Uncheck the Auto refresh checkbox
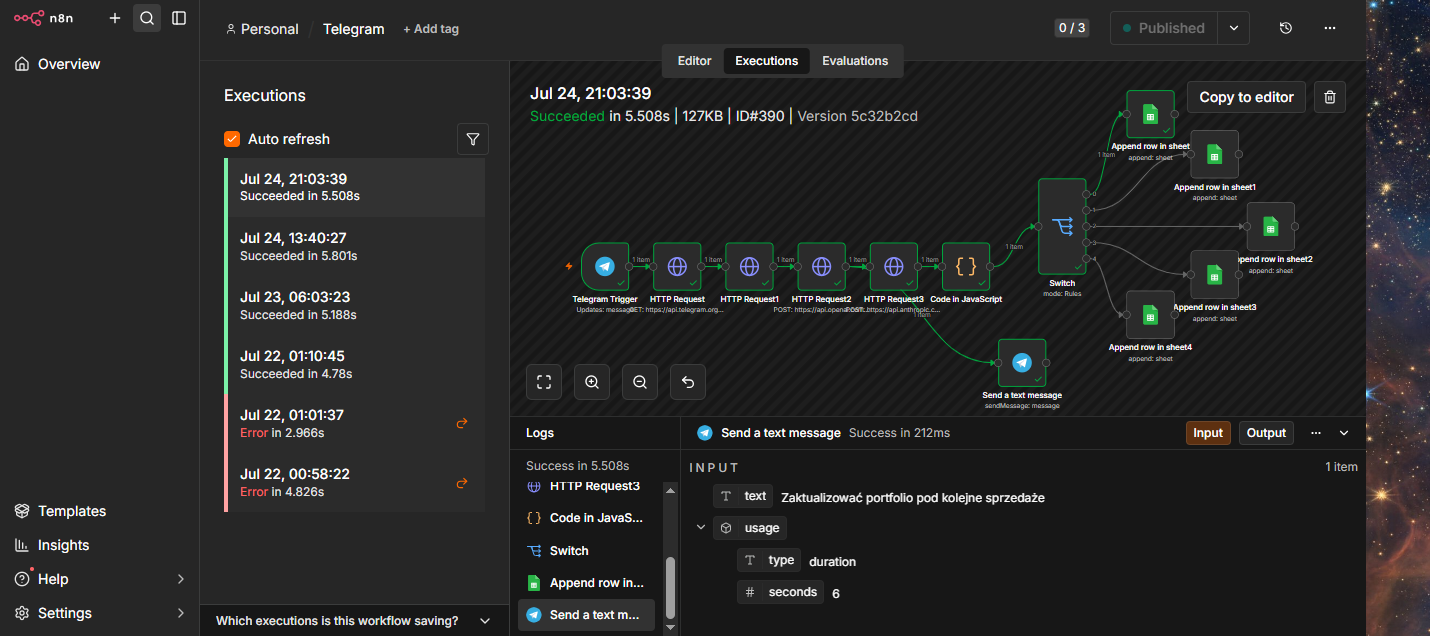1430x636 pixels. point(232,139)
